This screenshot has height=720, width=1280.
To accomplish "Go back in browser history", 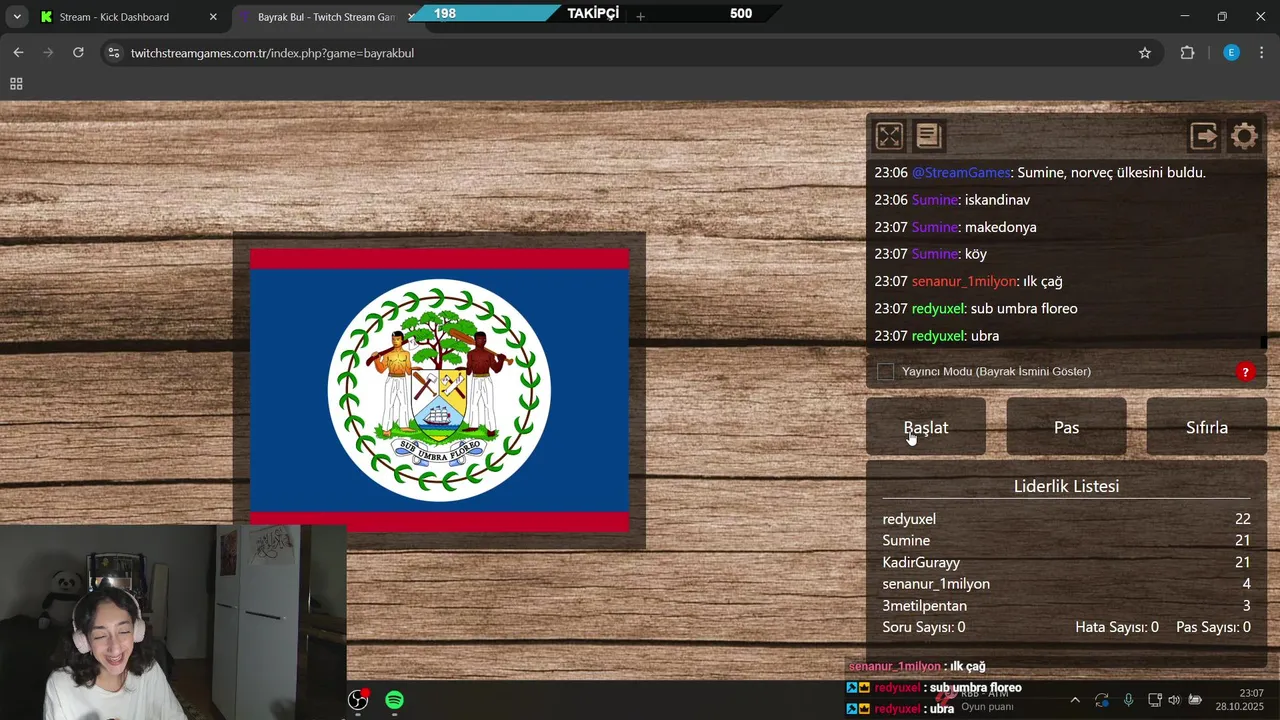I will pos(18,53).
